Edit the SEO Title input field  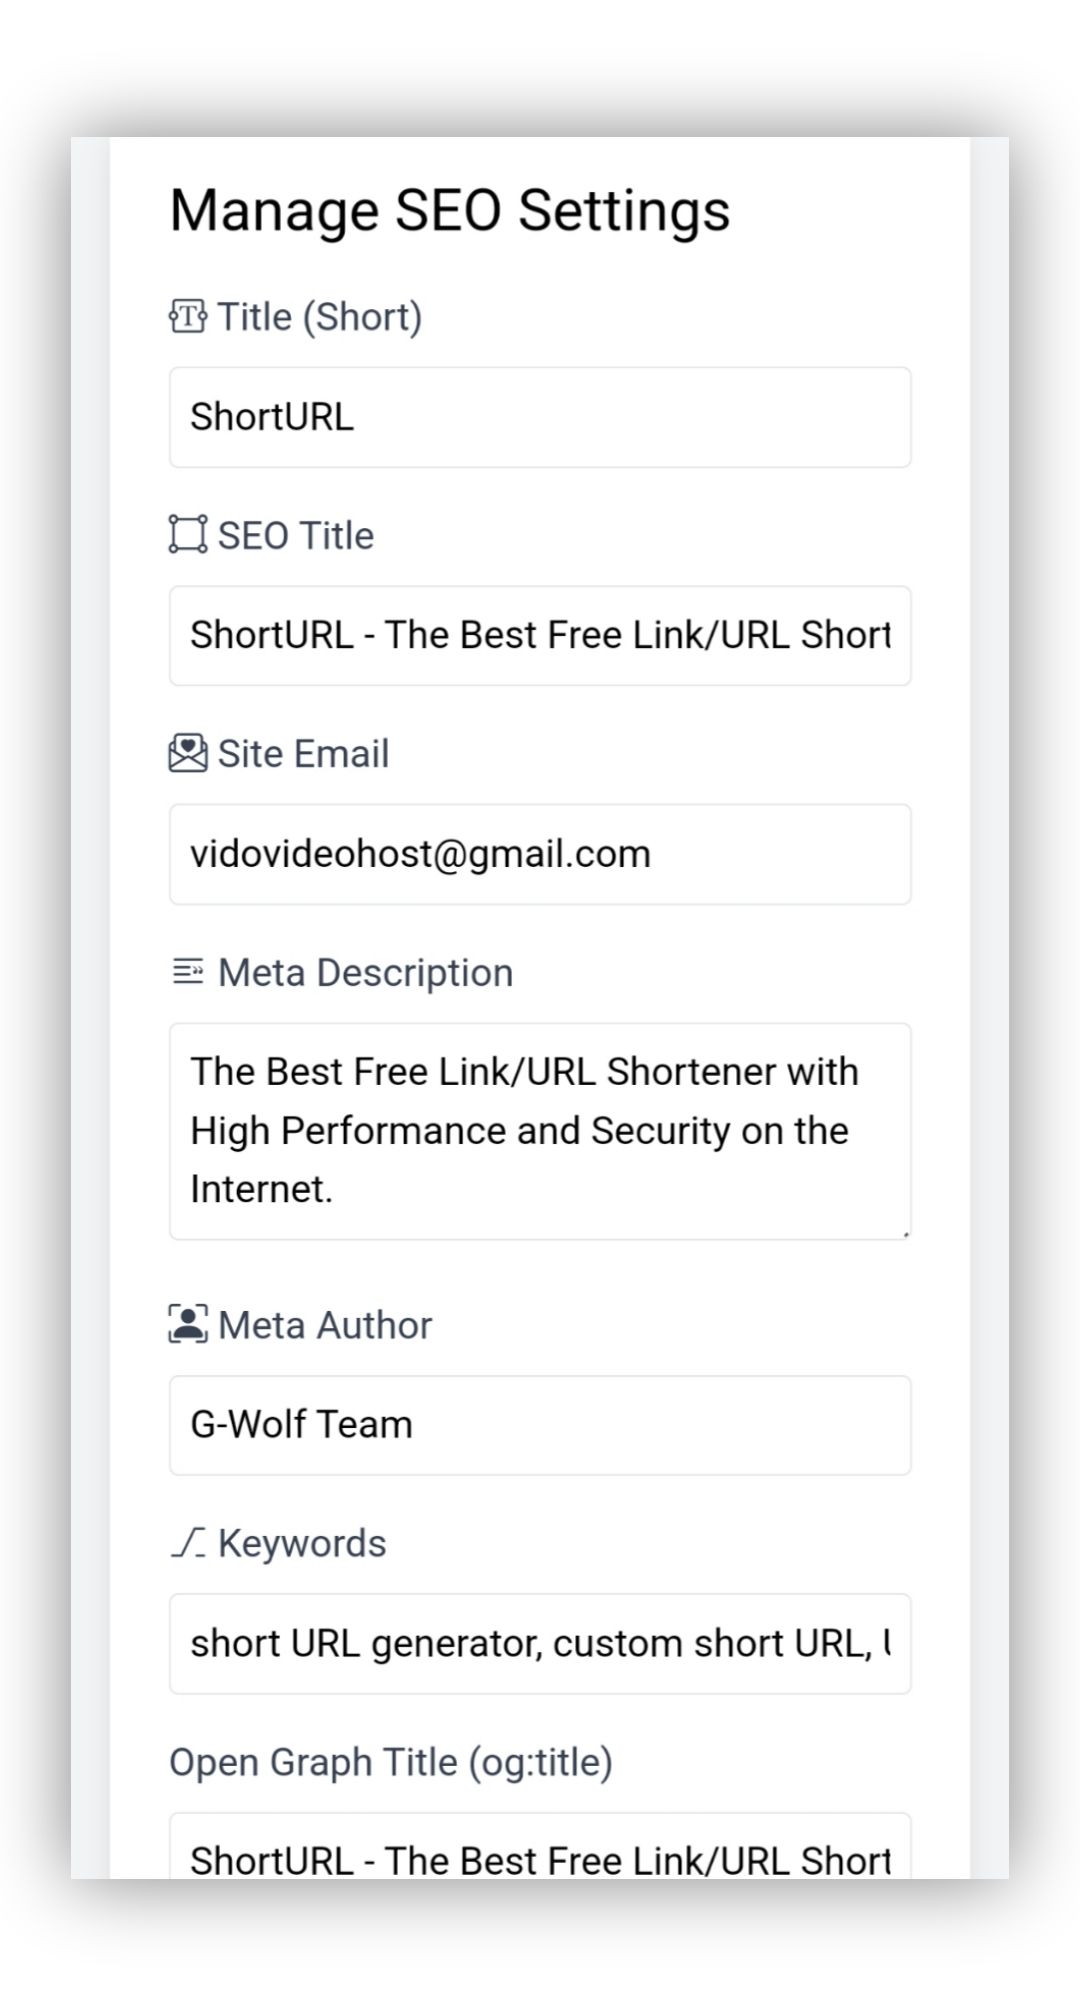pyautogui.click(x=540, y=636)
